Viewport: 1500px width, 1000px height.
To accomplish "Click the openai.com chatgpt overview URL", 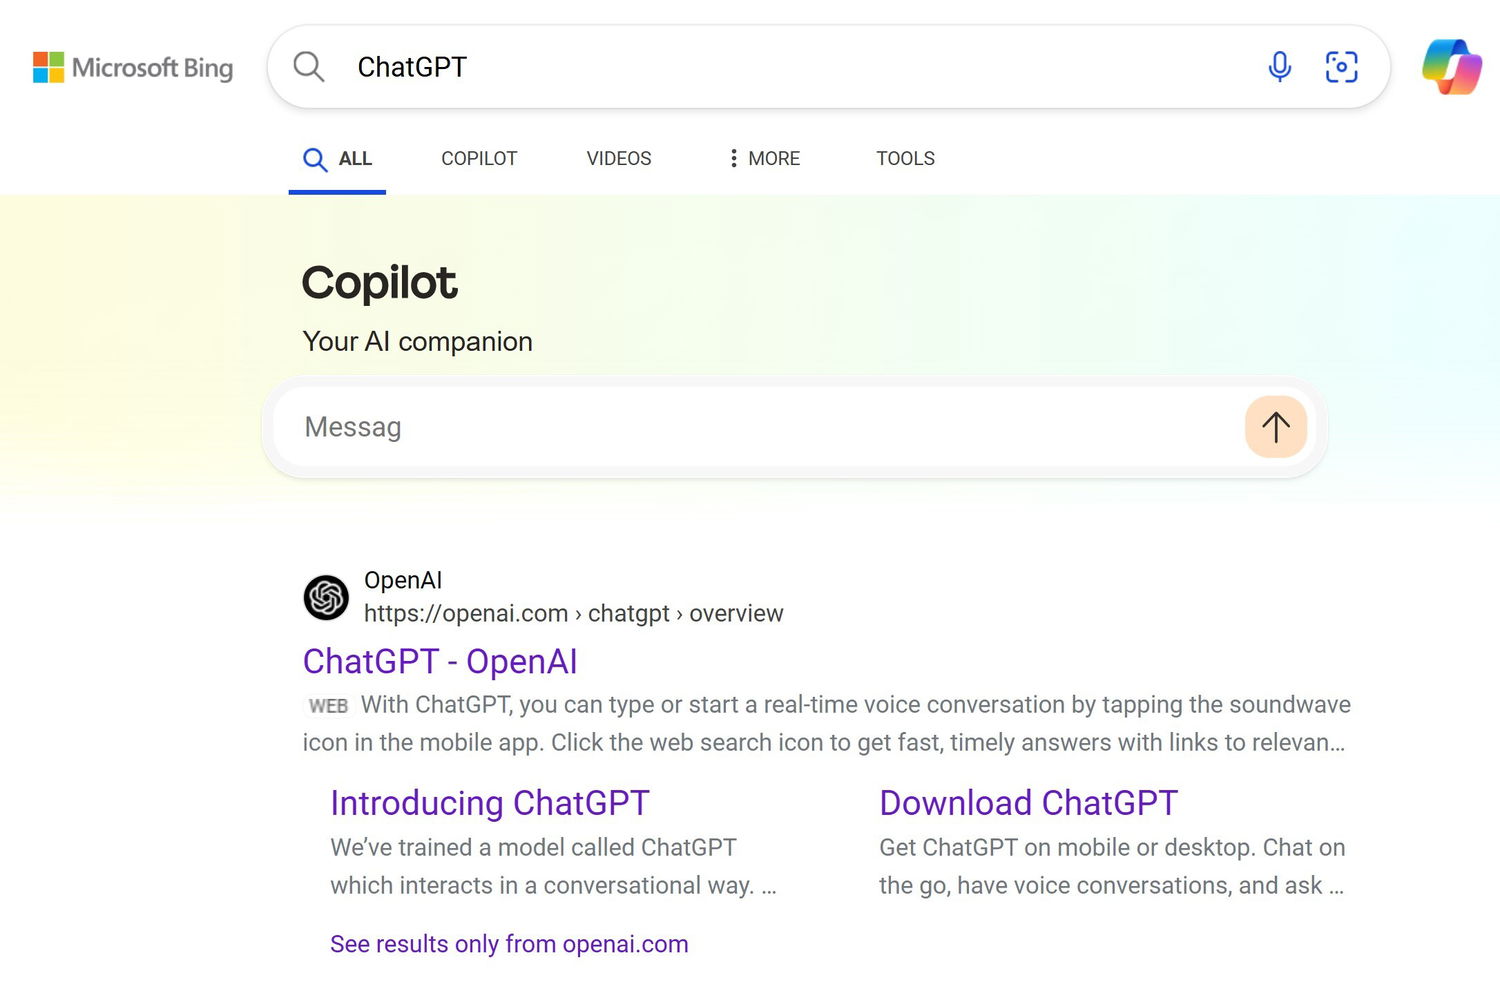I will [x=573, y=614].
